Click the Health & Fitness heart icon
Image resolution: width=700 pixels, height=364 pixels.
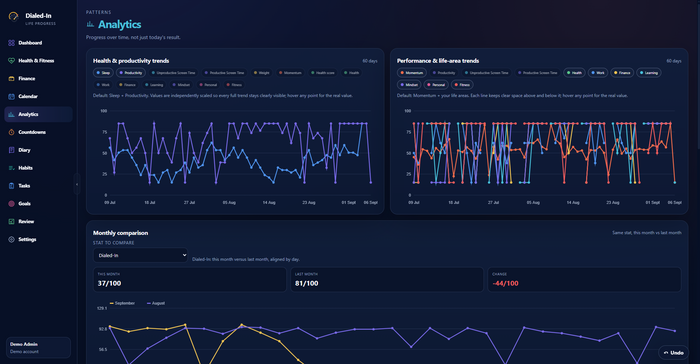(x=11, y=61)
